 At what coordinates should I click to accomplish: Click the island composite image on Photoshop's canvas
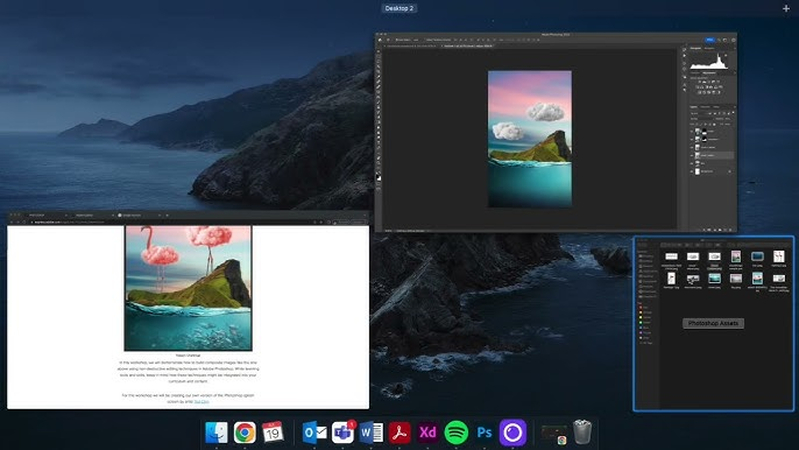530,139
